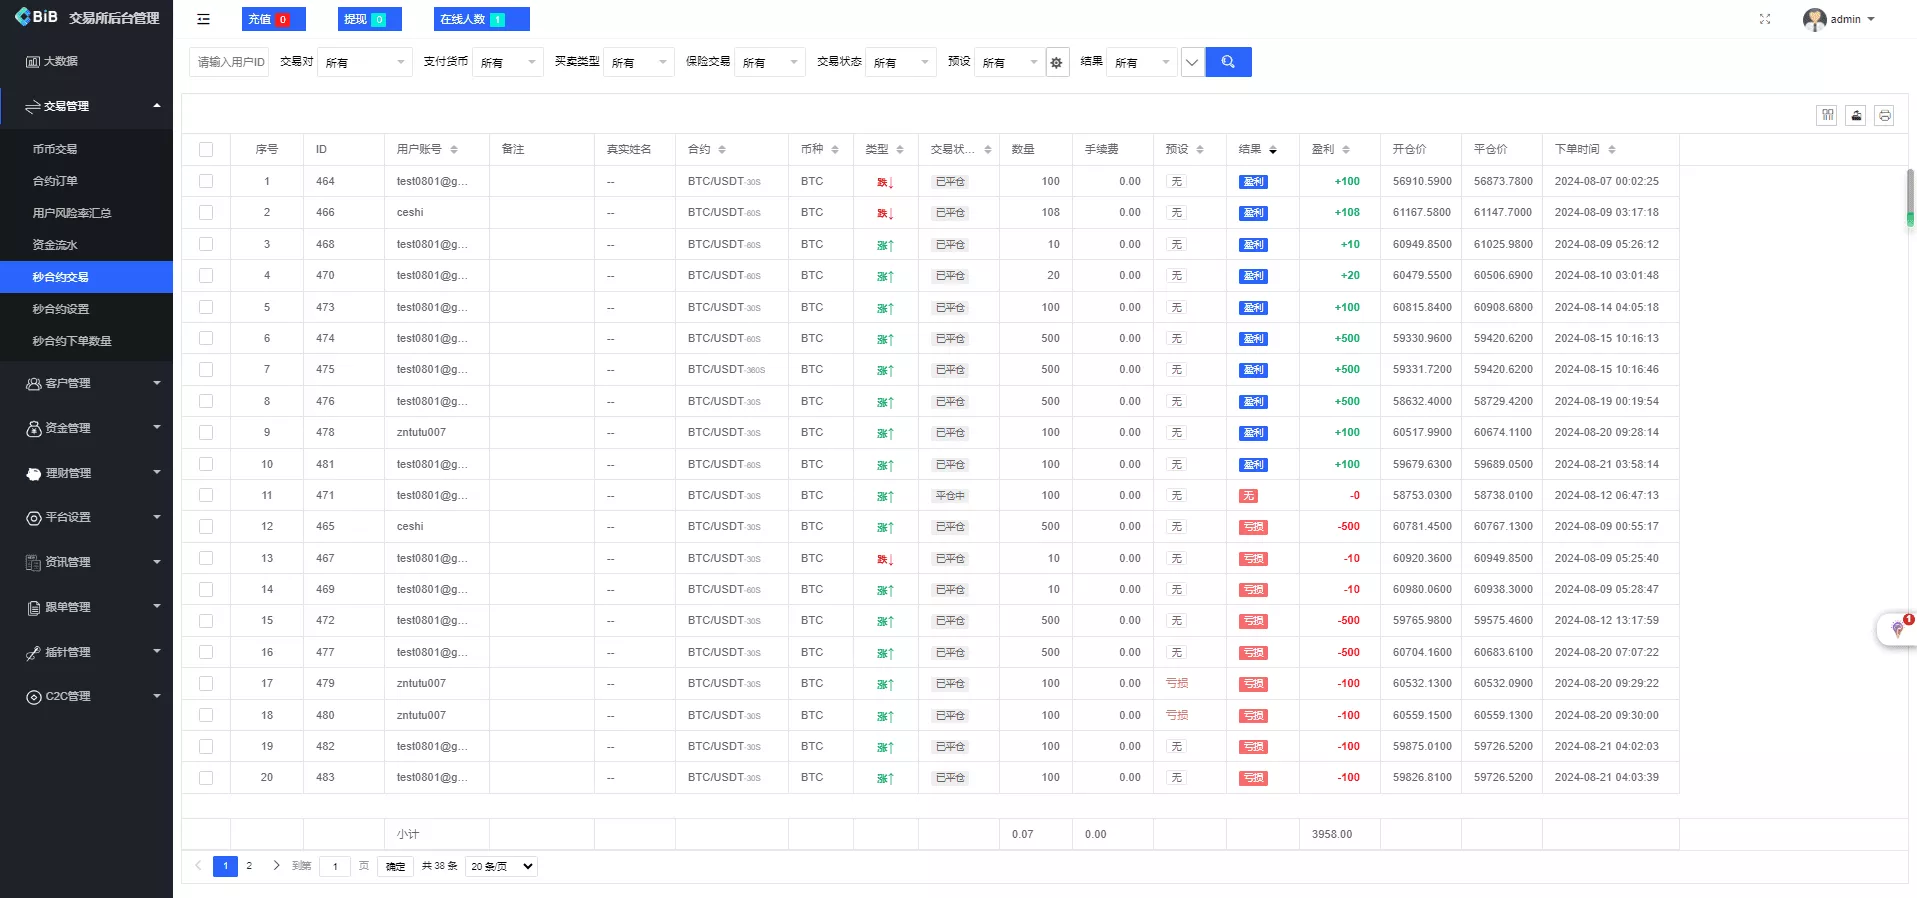Click the floating chat widget icon

1897,629
